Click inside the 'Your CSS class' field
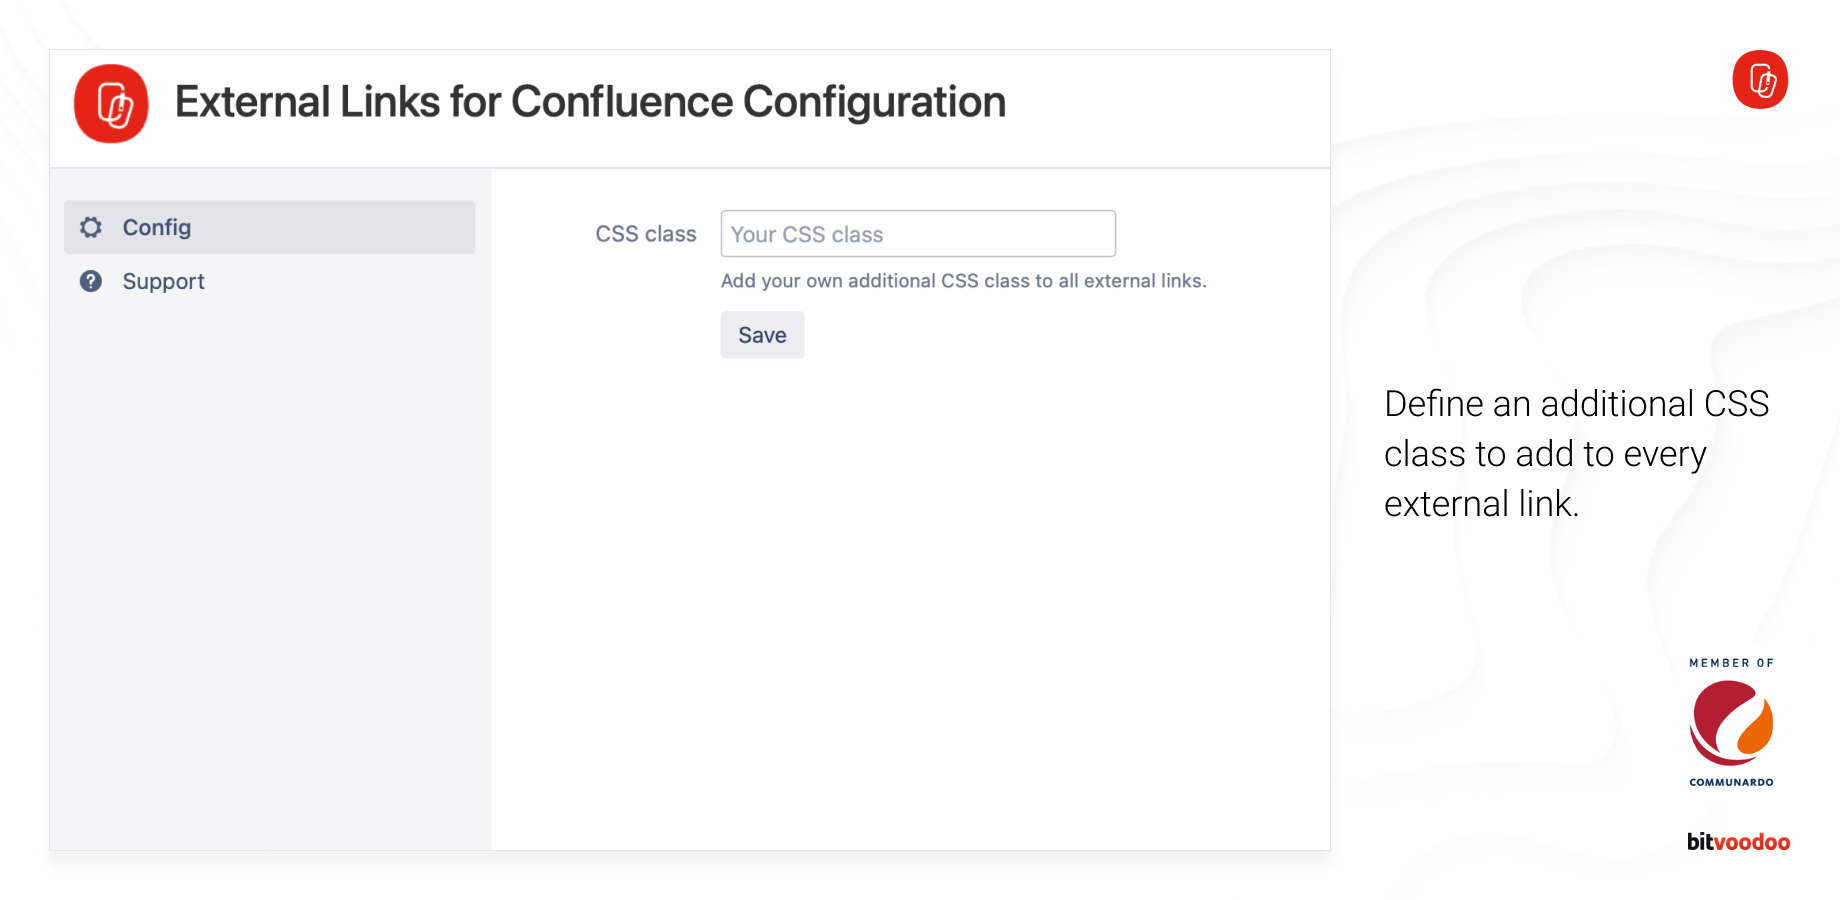 (x=917, y=233)
